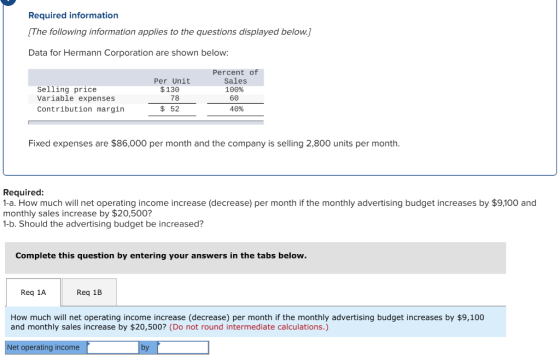The width and height of the screenshot is (560, 360).
Task: Switch to the Req 1B tab
Action: 89,292
